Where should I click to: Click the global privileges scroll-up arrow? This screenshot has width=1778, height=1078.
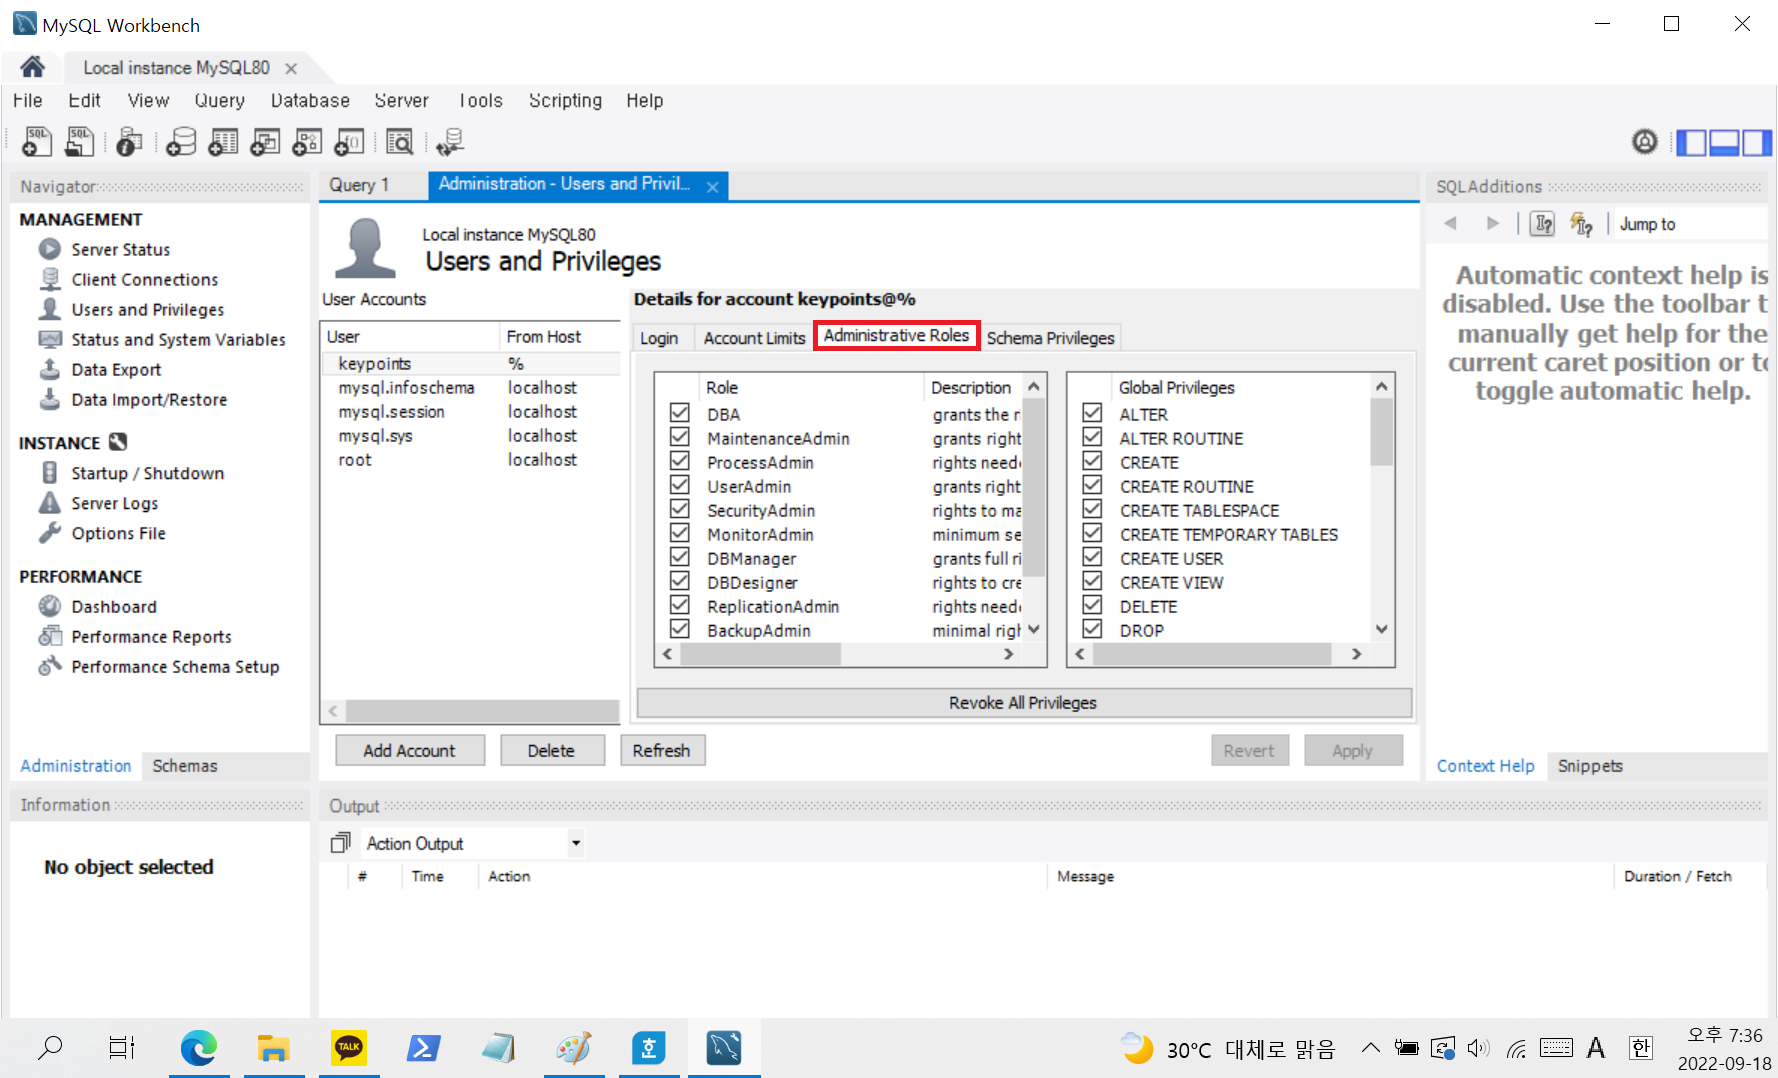point(1382,386)
